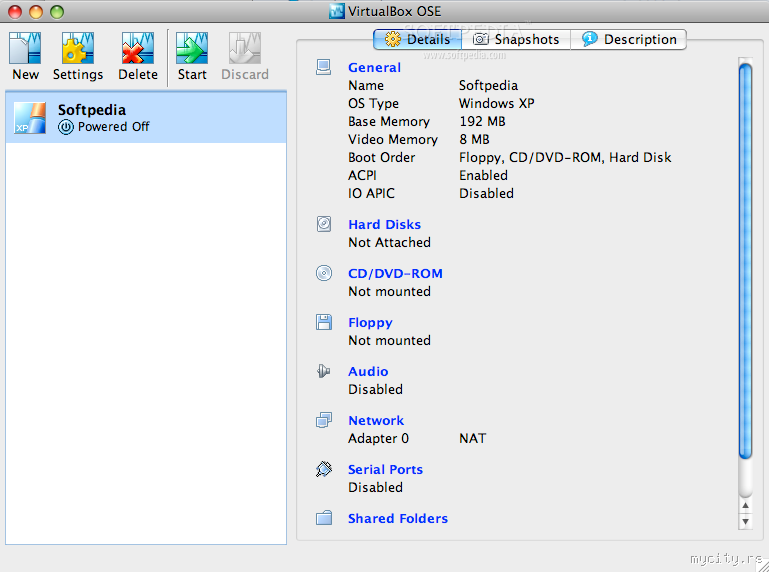Click the Floppy diskette icon

[324, 322]
